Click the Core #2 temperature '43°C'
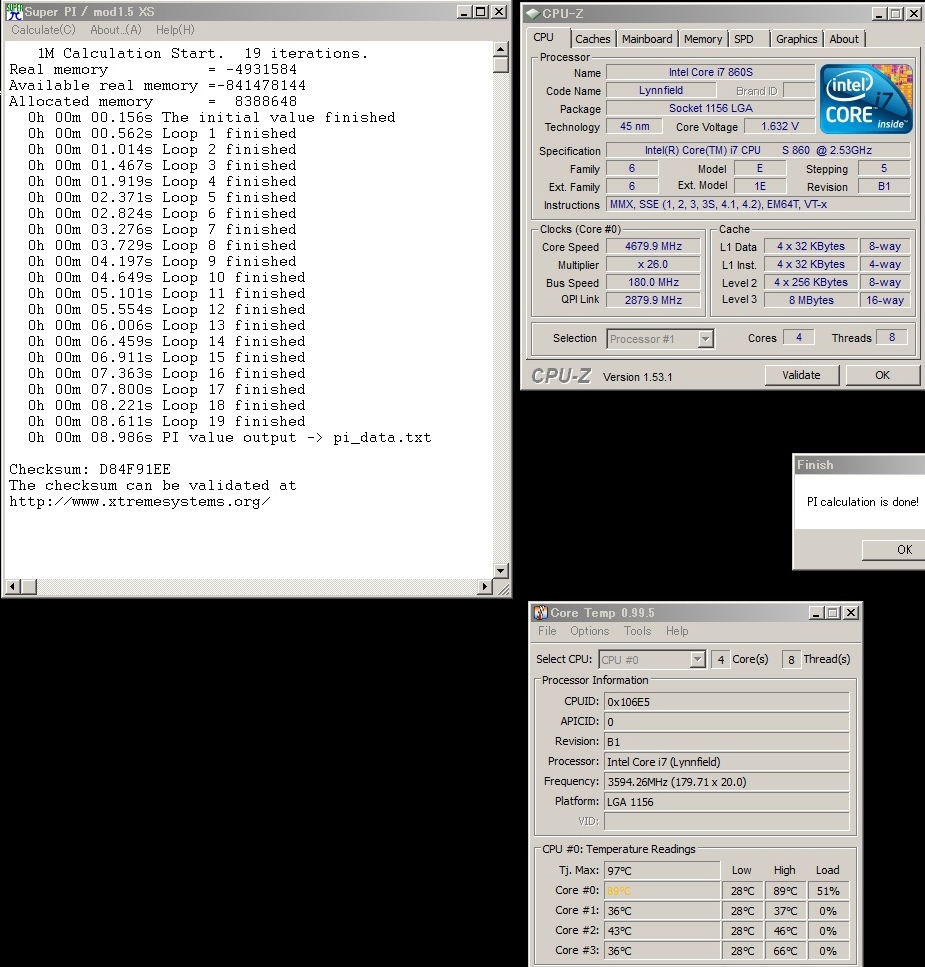 point(662,931)
